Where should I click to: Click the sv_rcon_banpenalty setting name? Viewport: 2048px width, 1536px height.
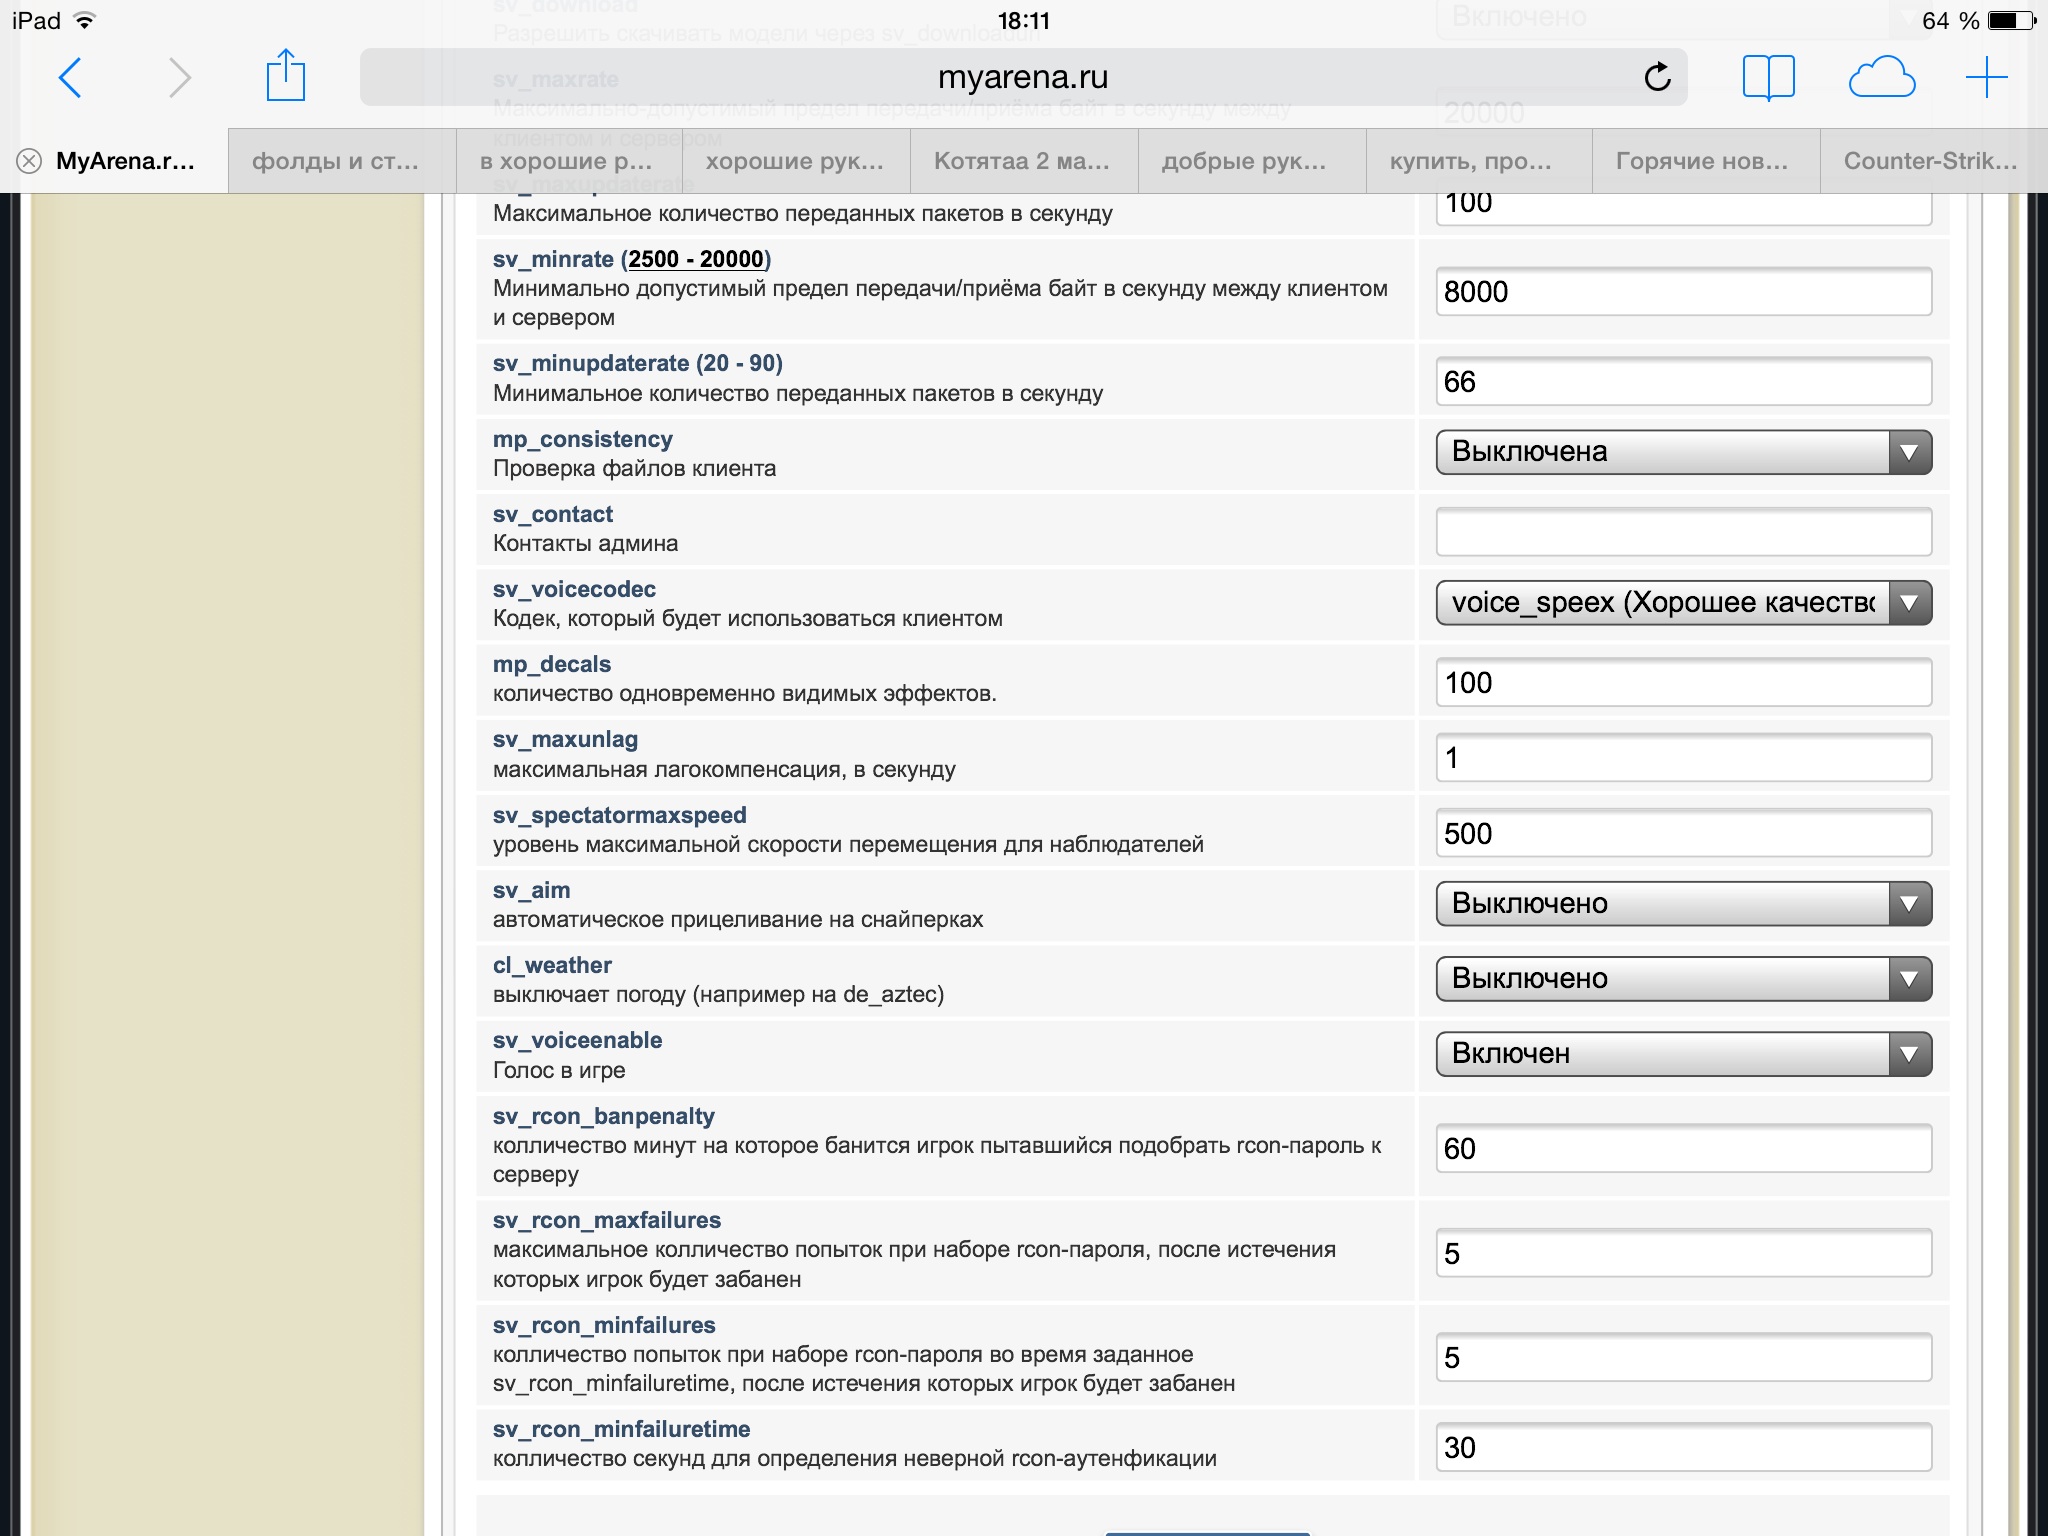coord(604,1116)
